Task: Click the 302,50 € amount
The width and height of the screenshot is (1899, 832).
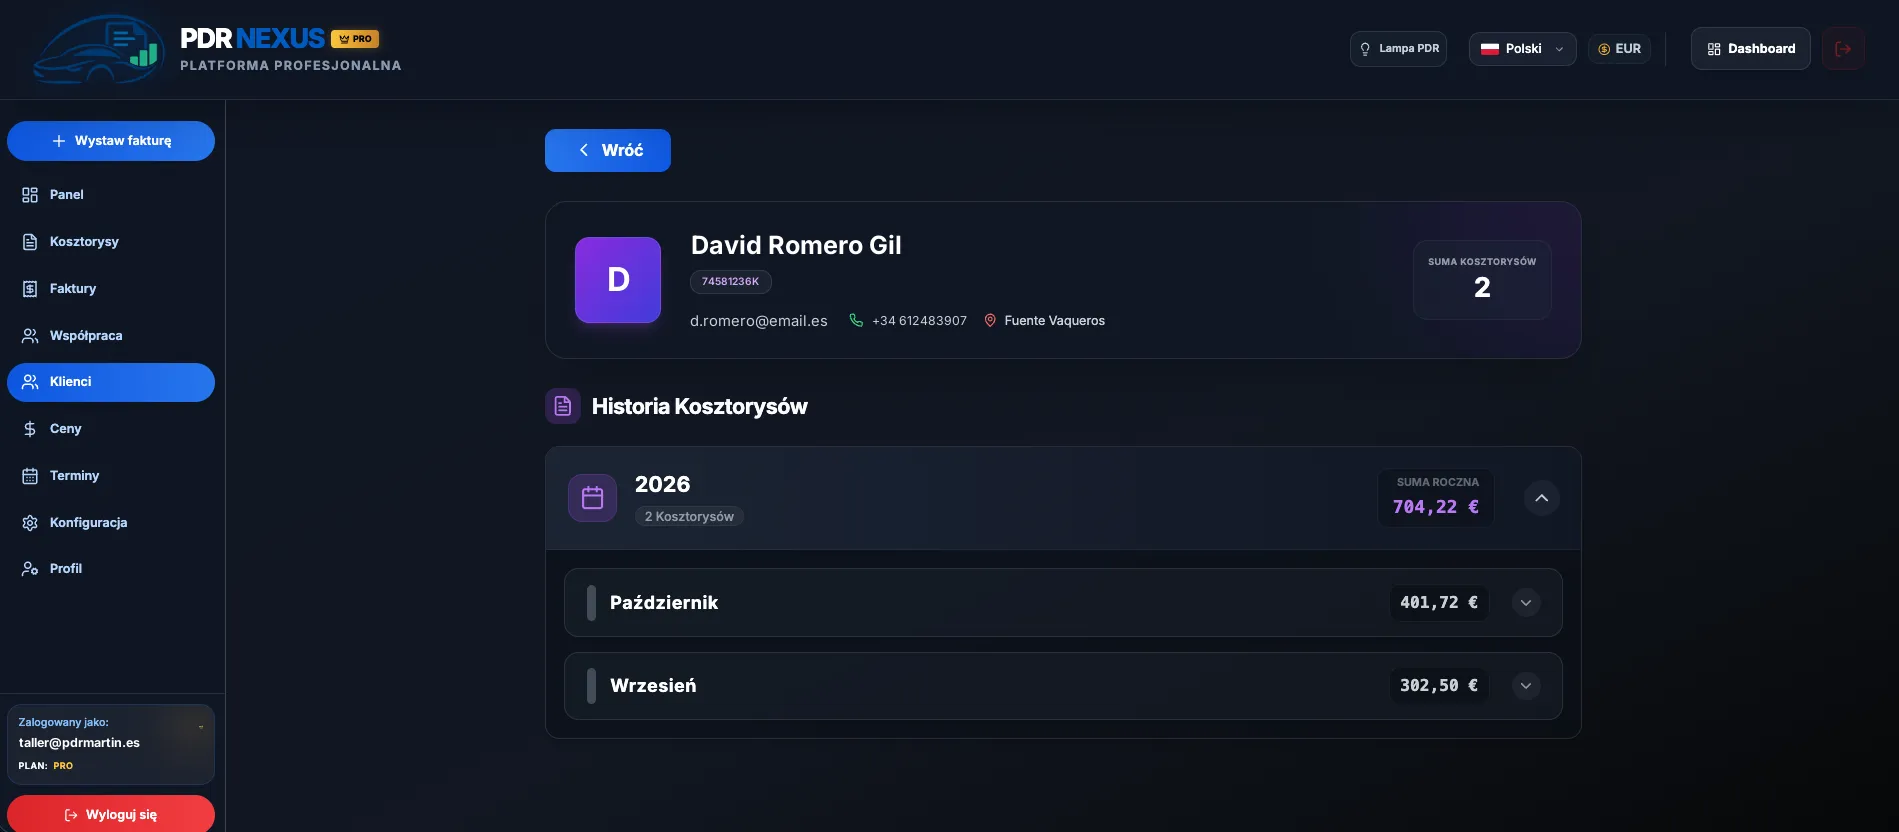Action: coord(1439,686)
